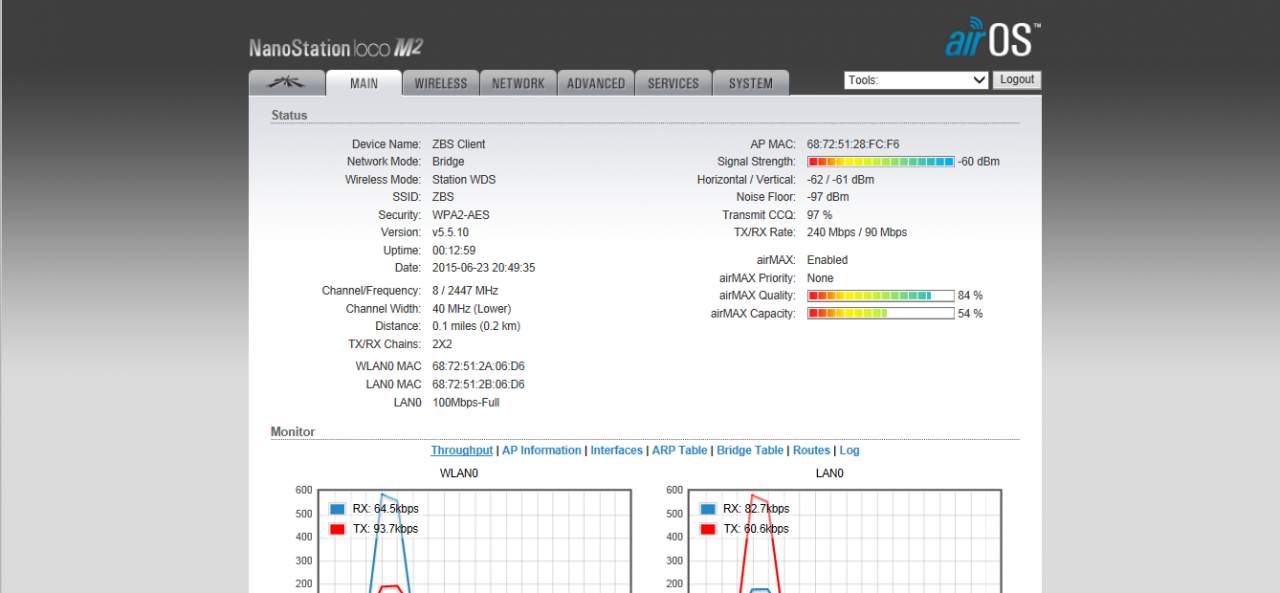Switch to the WIRELESS tab
Viewport: 1280px width, 593px height.
point(441,83)
